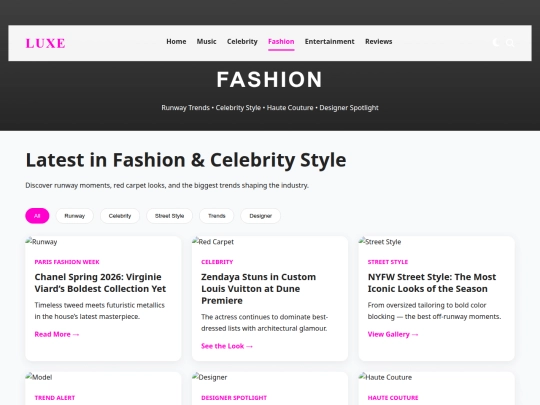This screenshot has width=540, height=405.
Task: Click the LUXE logo
Action: (45, 43)
